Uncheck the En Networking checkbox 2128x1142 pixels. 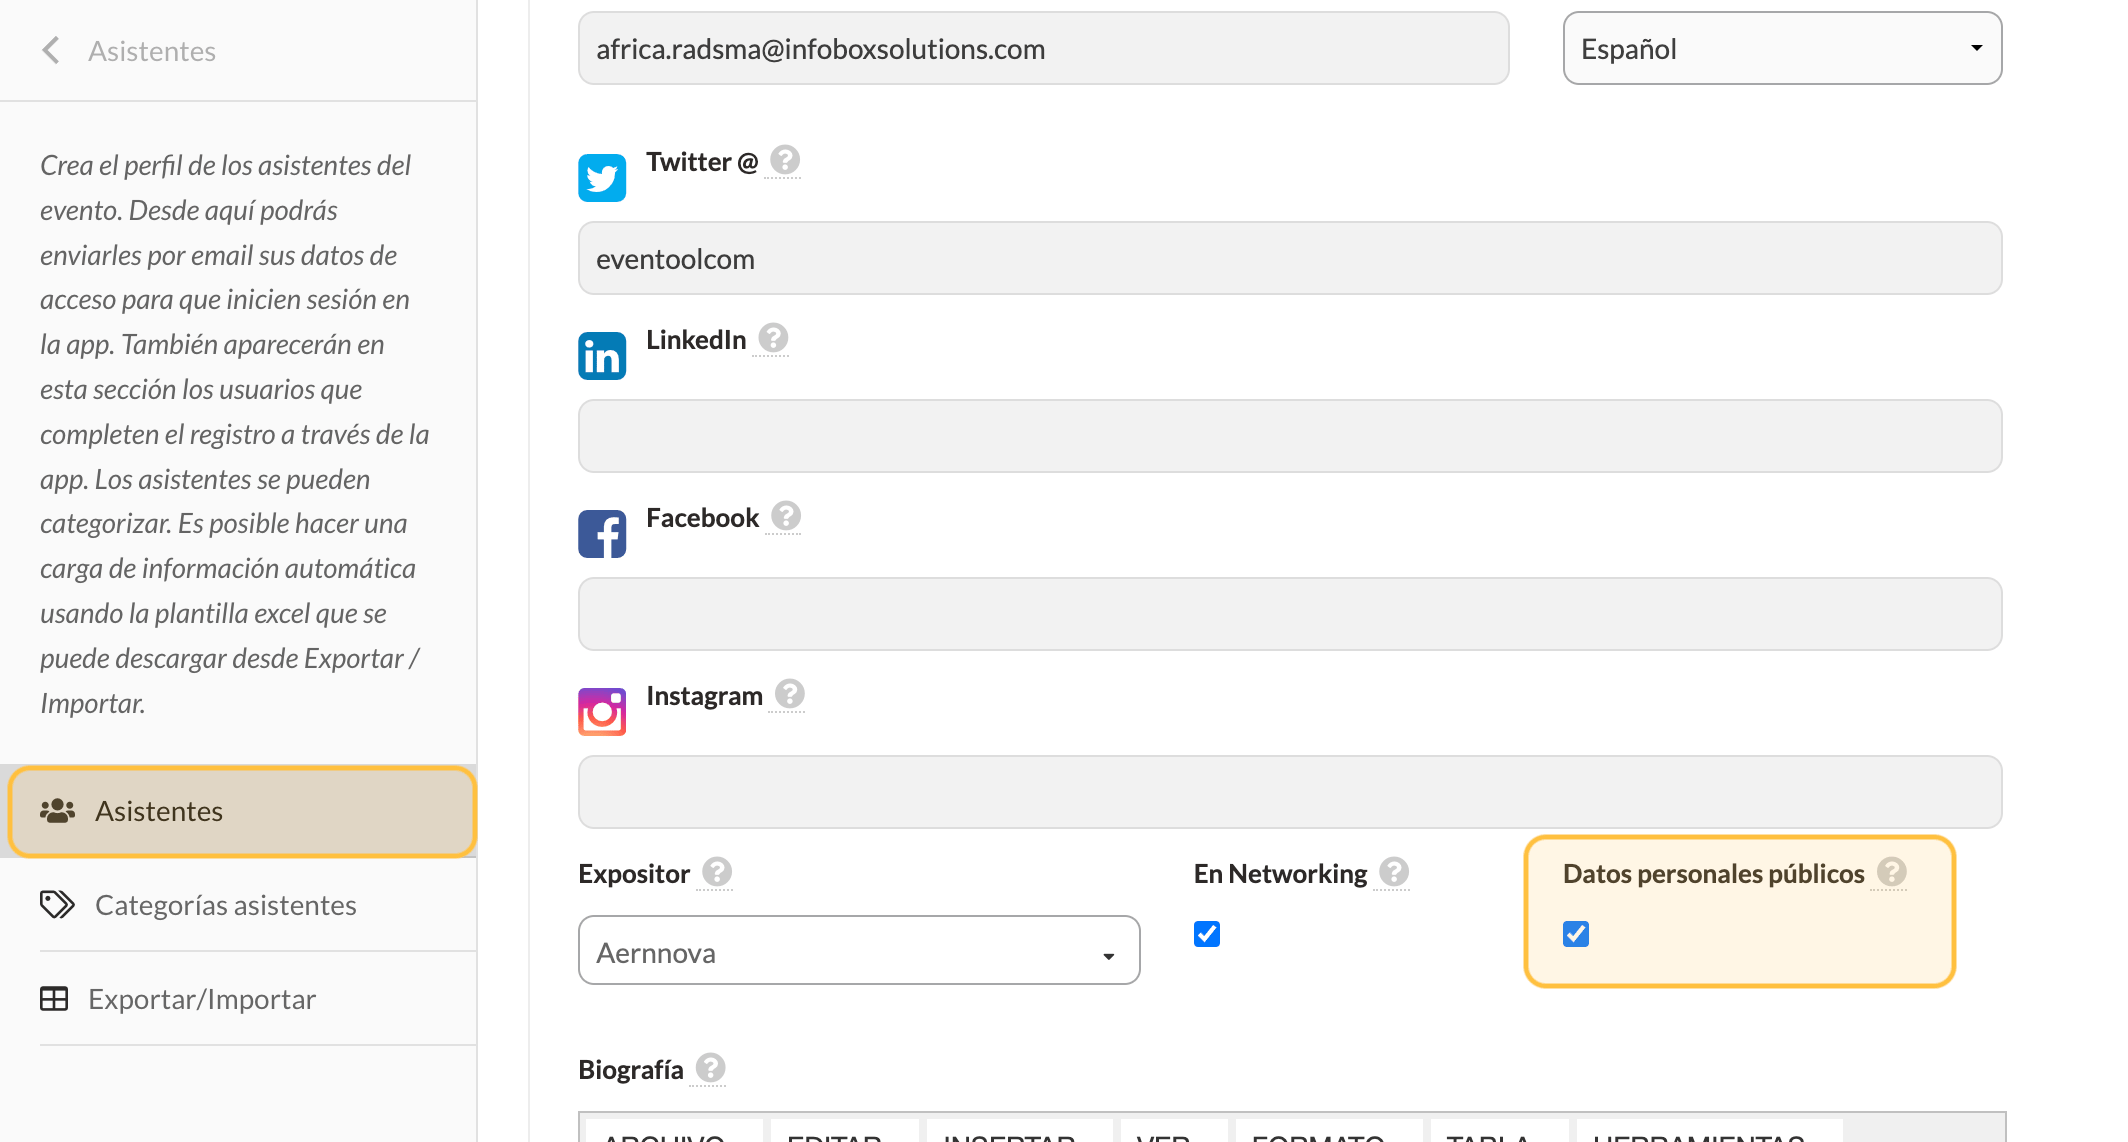(1207, 934)
